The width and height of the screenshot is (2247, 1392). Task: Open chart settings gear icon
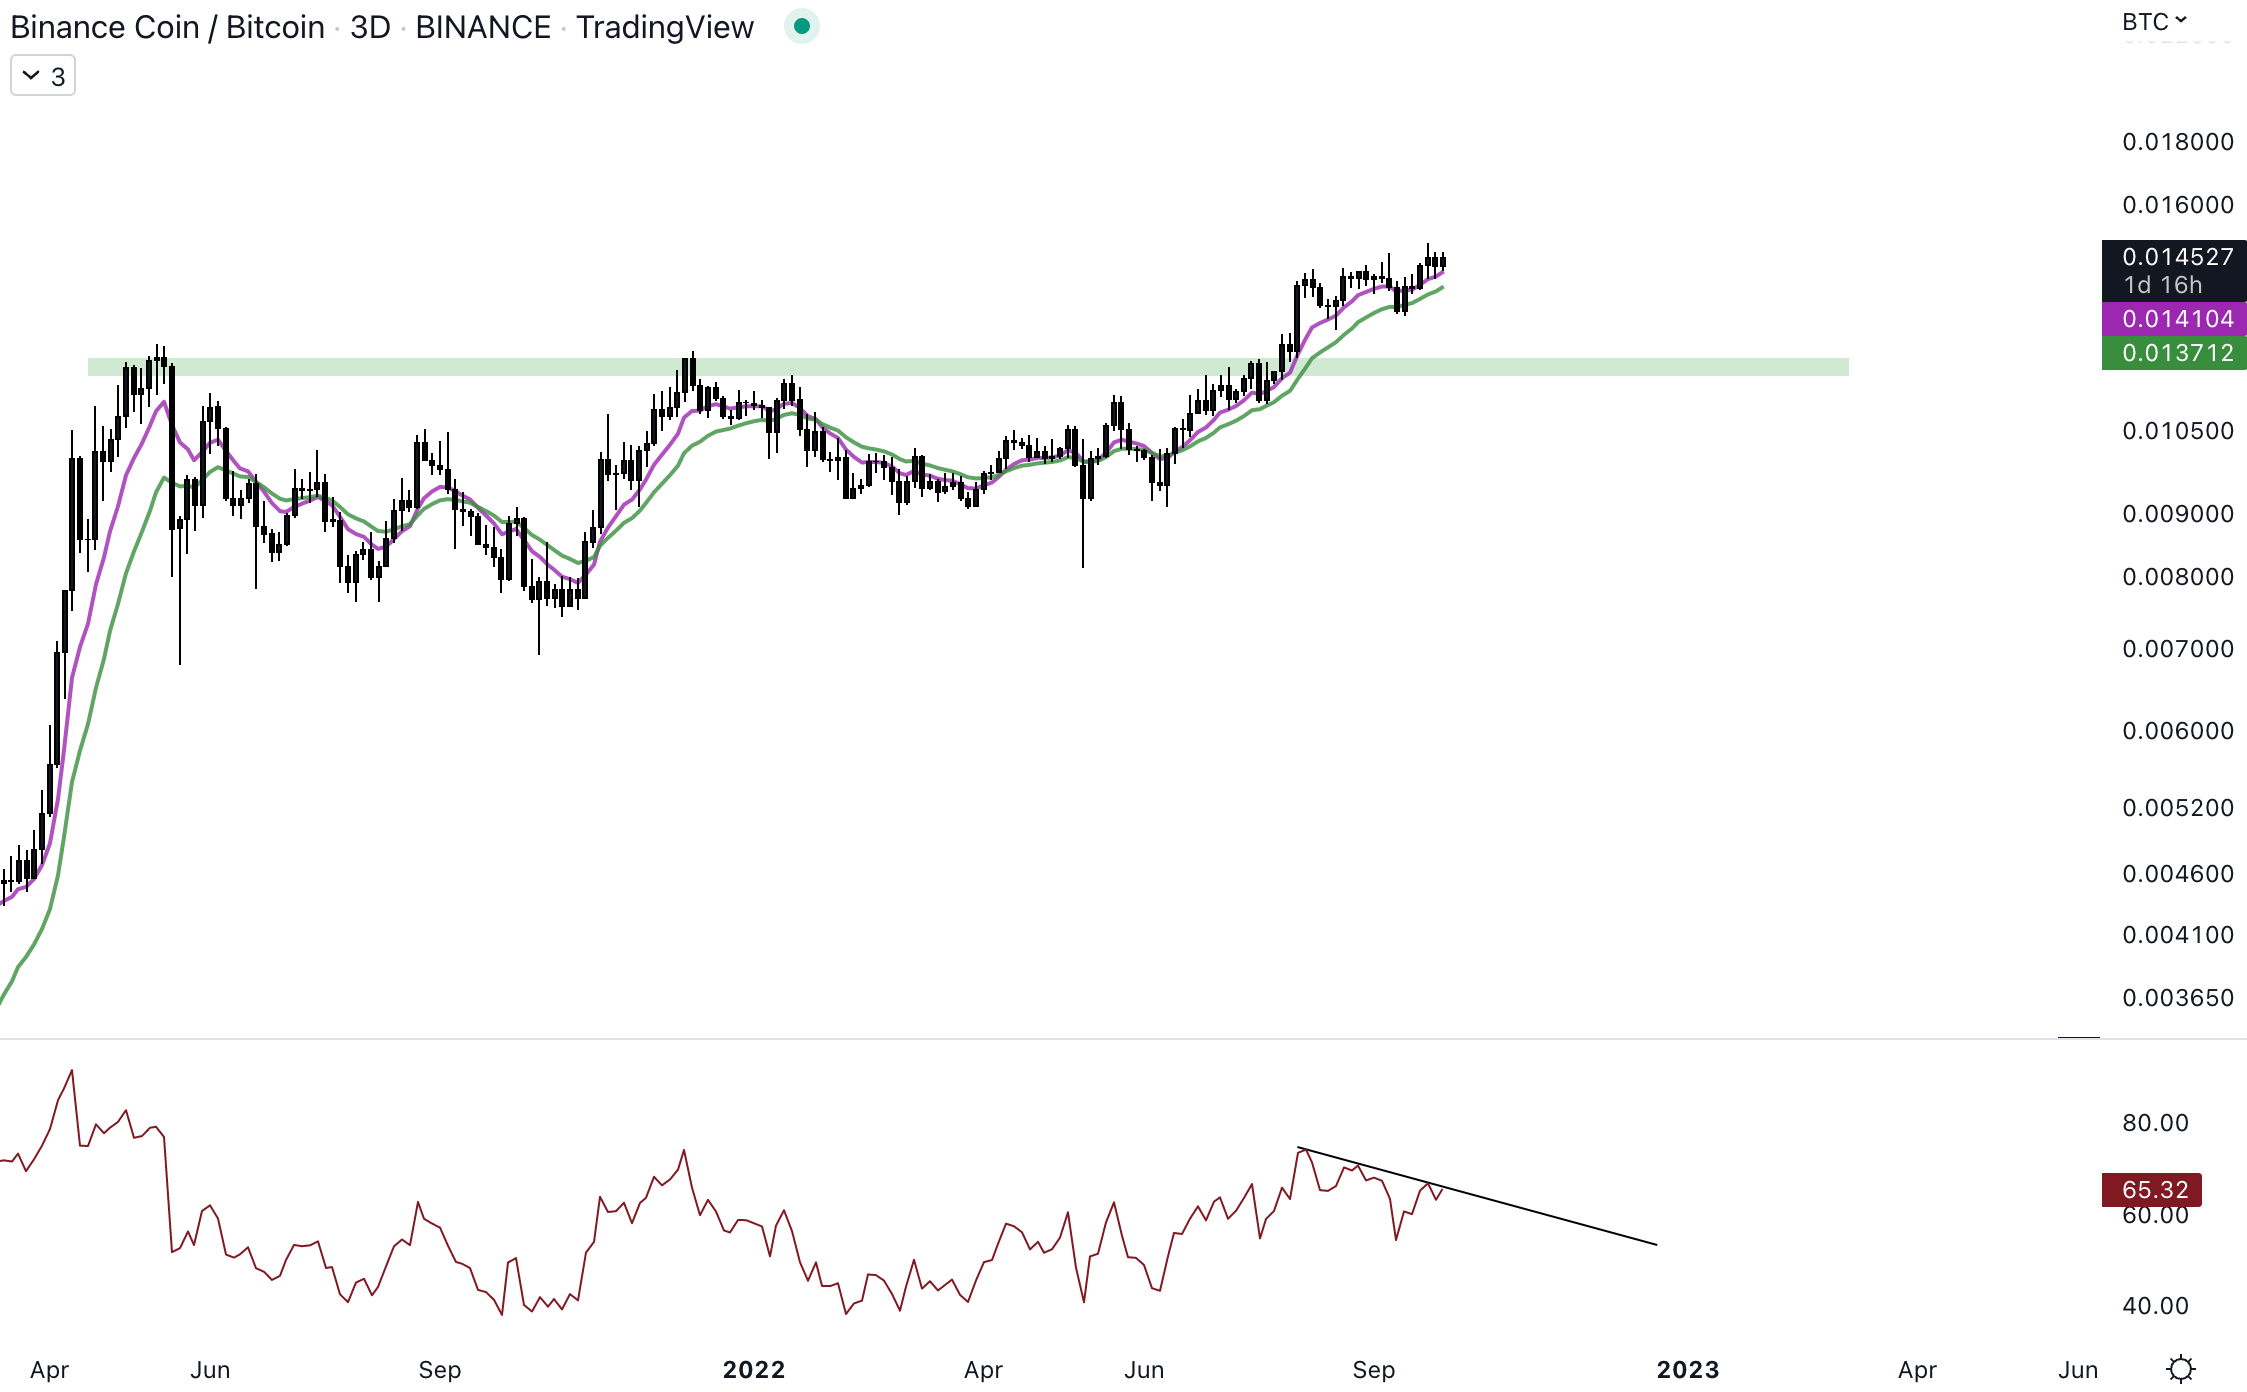coord(2180,1368)
